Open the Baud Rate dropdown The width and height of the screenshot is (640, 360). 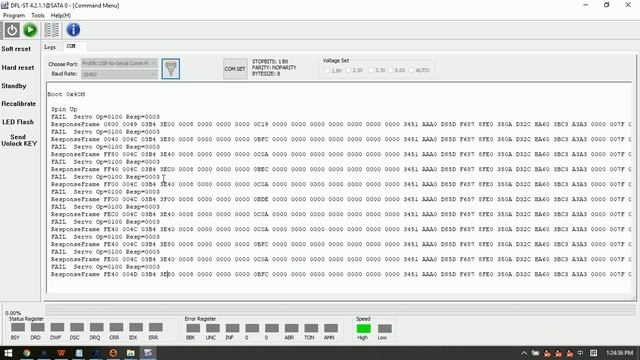[119, 74]
